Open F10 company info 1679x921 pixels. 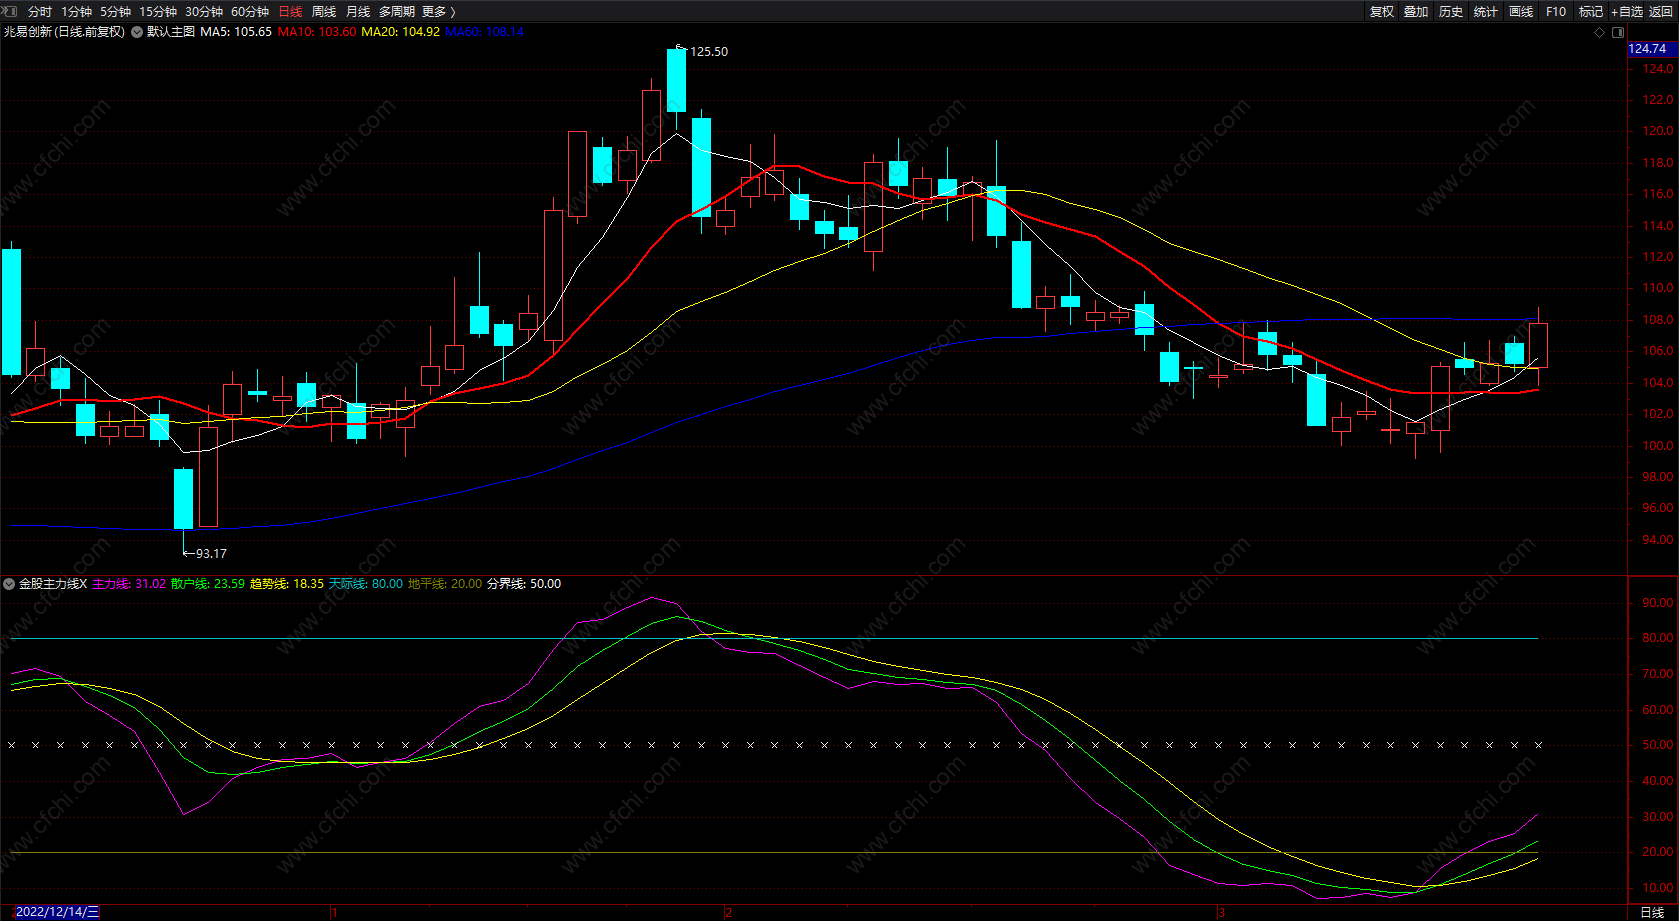coord(1555,11)
